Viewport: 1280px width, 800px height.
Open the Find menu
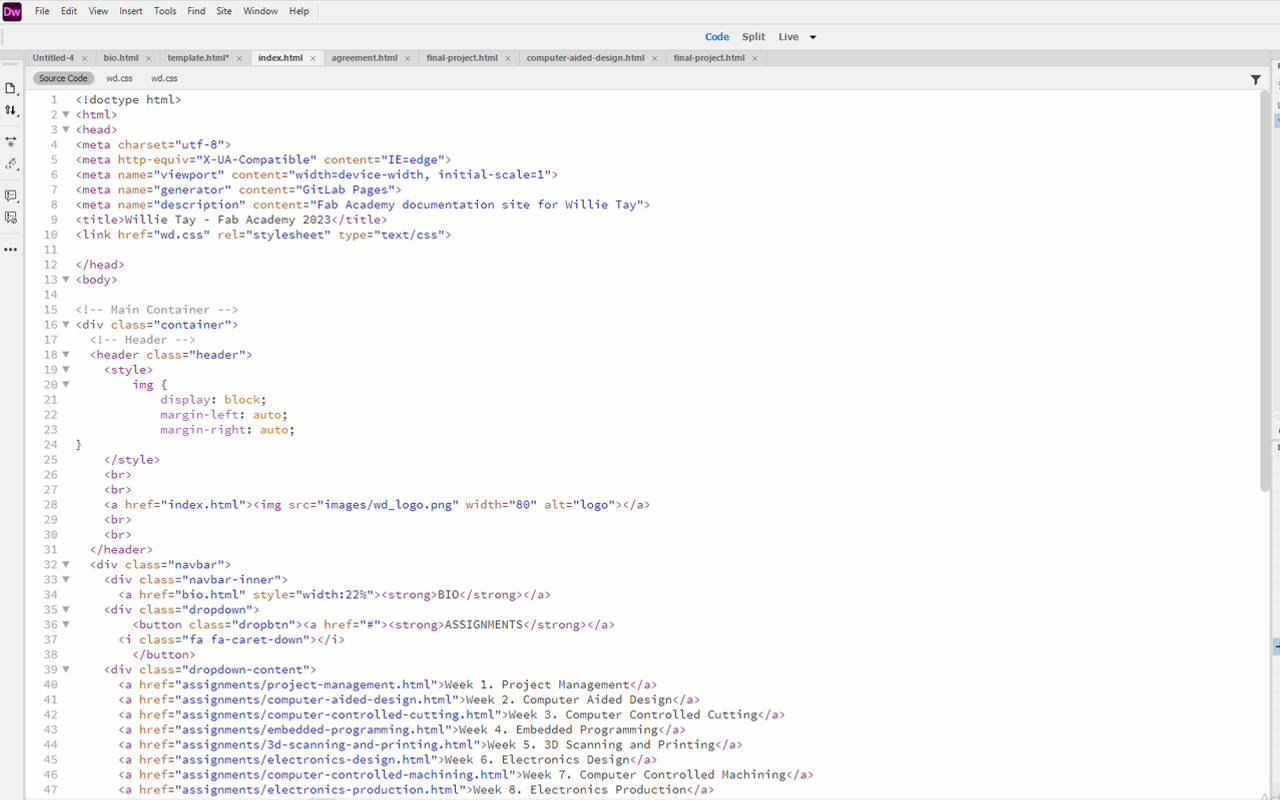196,11
